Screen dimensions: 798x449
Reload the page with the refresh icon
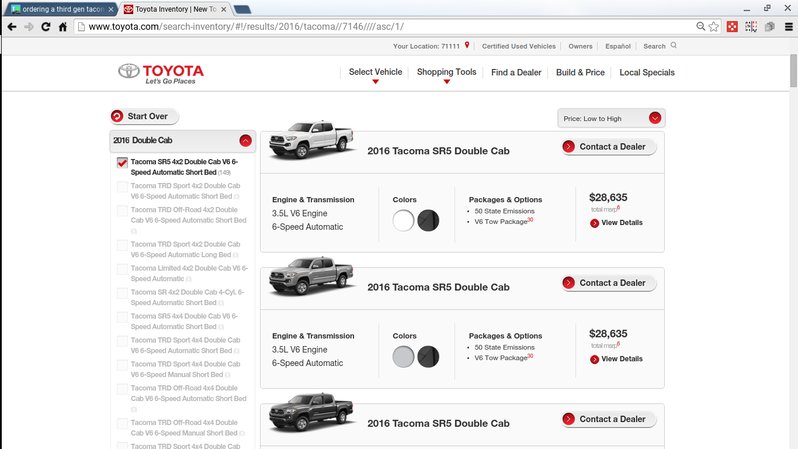[46, 26]
